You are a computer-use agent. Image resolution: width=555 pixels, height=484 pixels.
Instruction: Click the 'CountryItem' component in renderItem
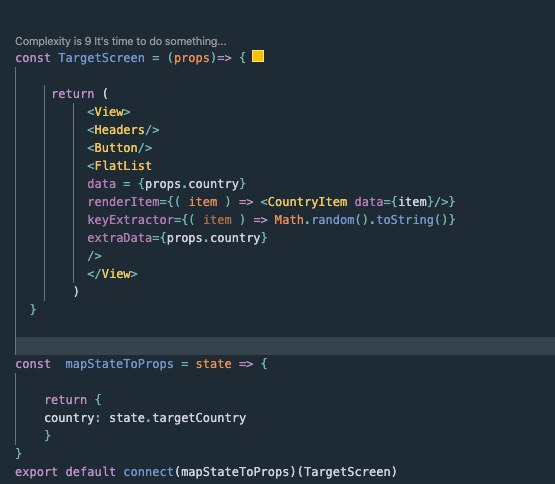click(x=307, y=202)
